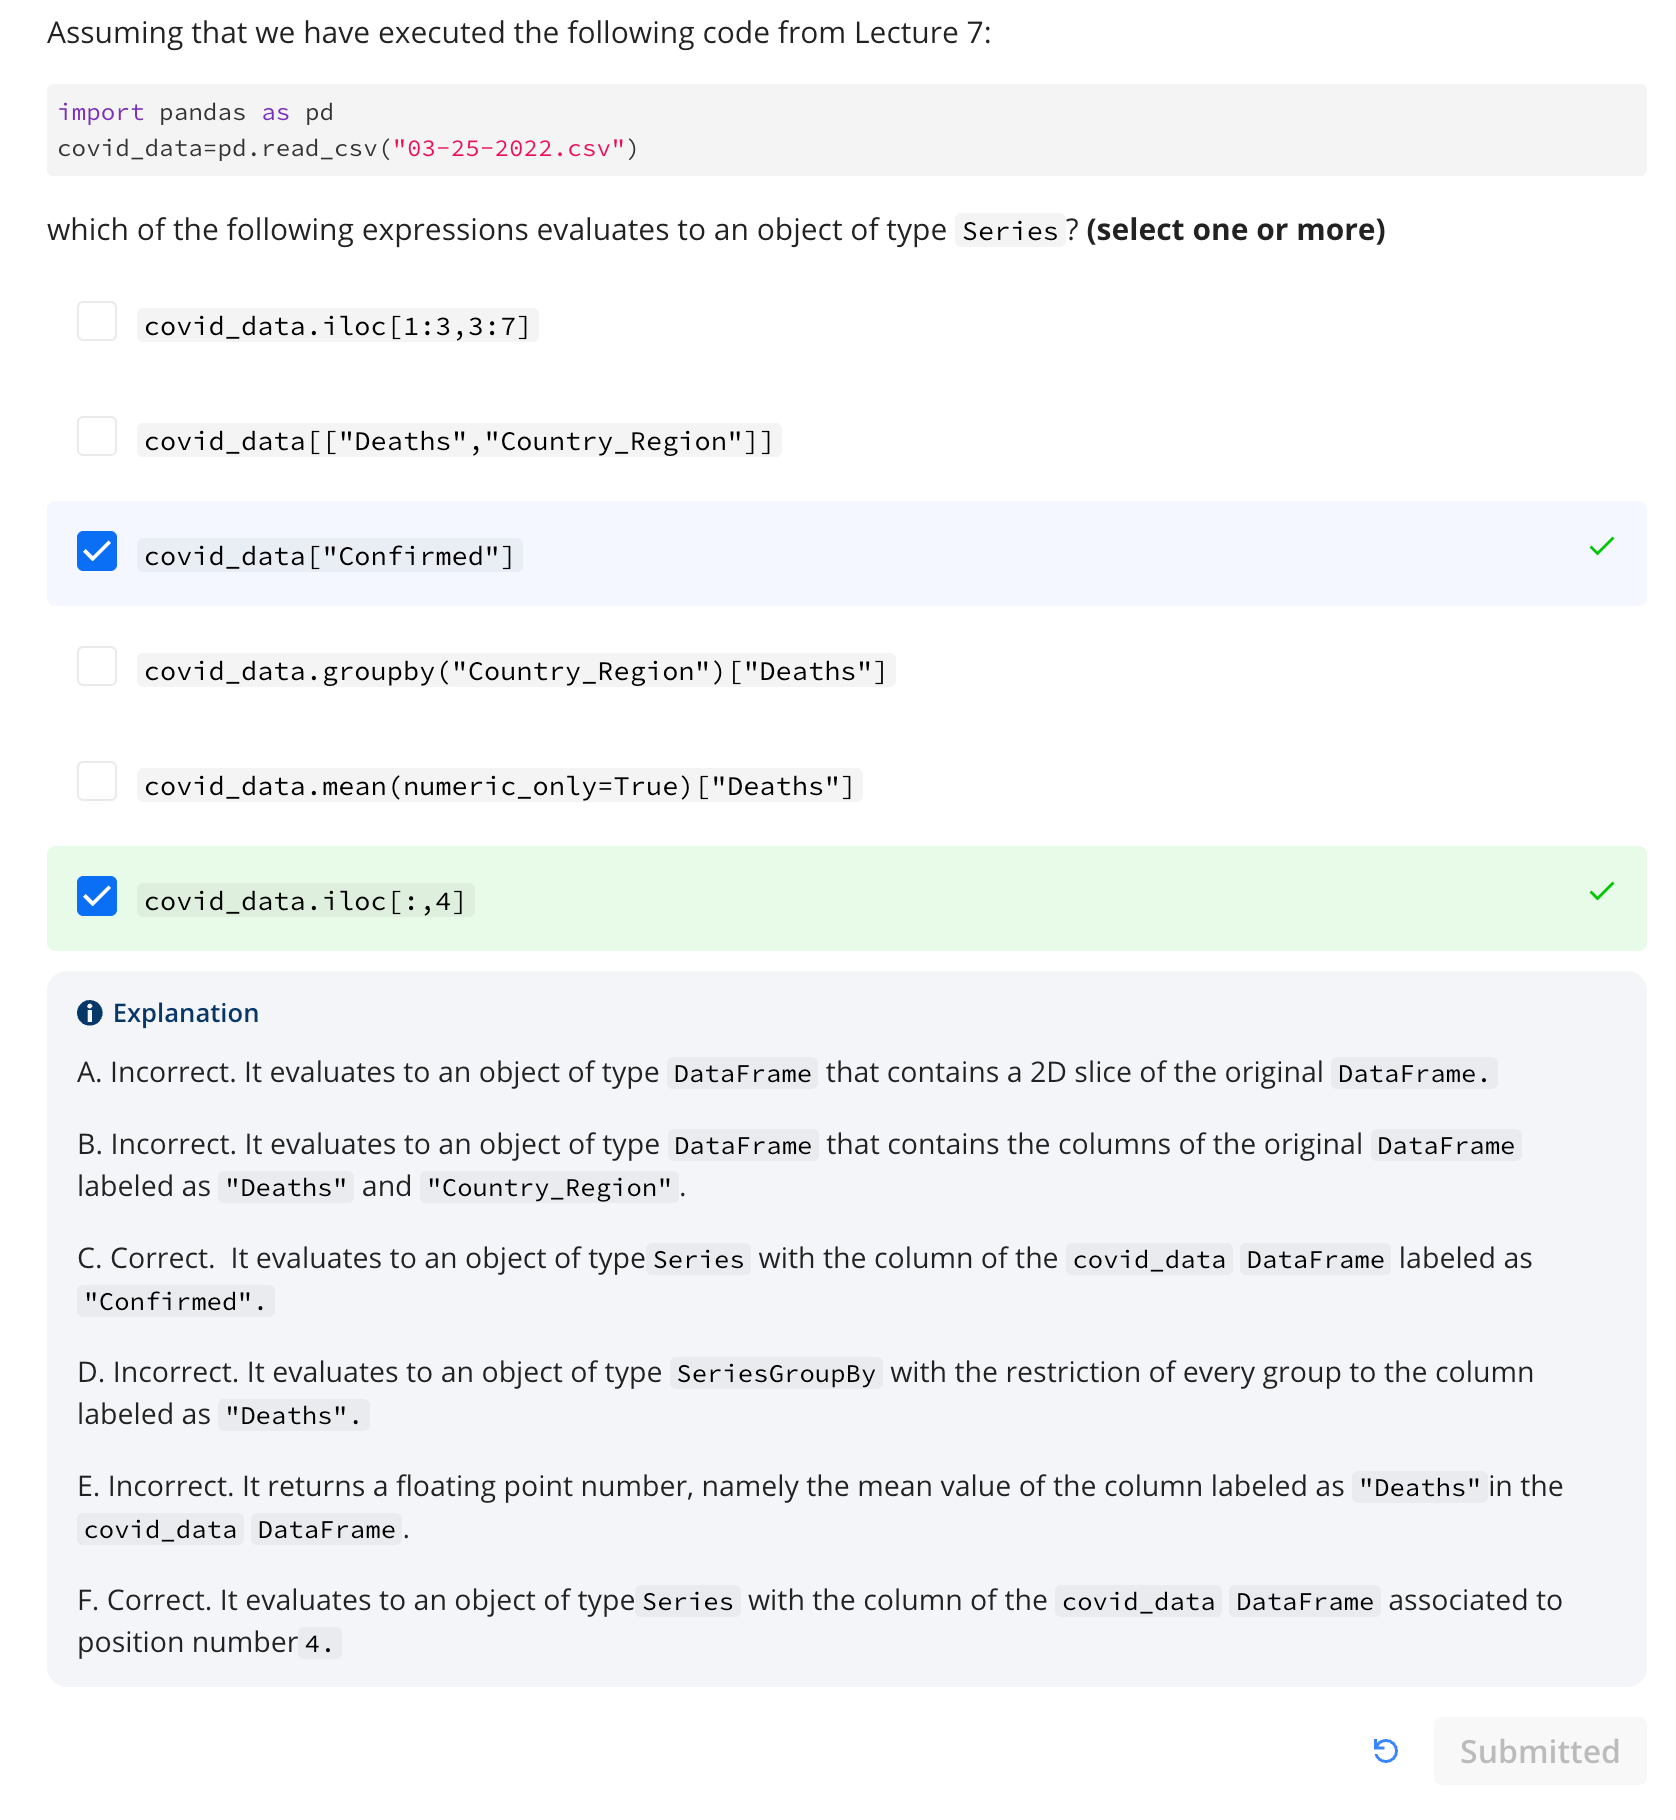The width and height of the screenshot is (1676, 1820).
Task: Check the groupby("Country_Region") option checkbox
Action: coord(97,666)
